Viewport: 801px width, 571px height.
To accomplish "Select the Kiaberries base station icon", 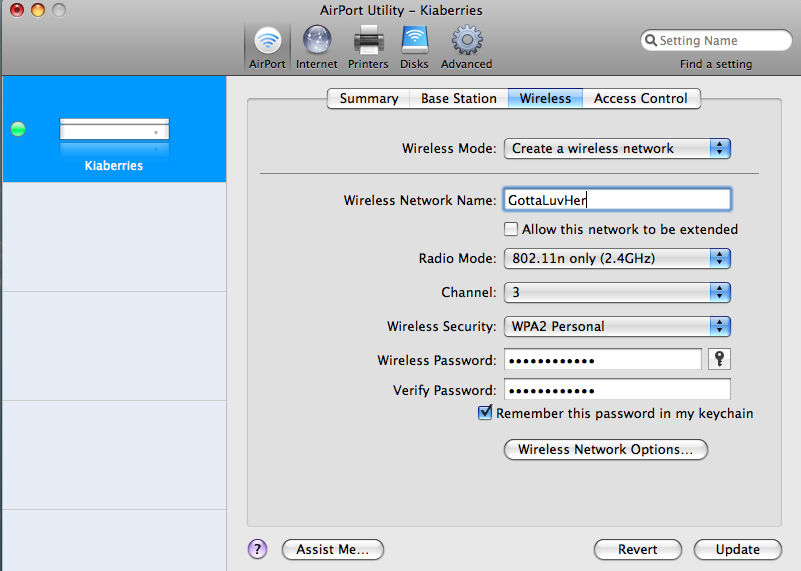I will click(114, 136).
